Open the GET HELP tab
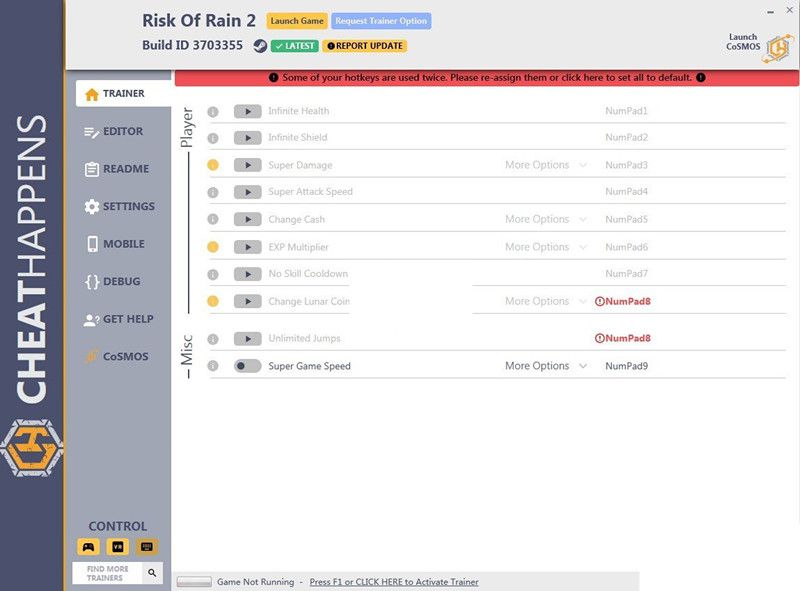800x591 pixels. (x=118, y=319)
